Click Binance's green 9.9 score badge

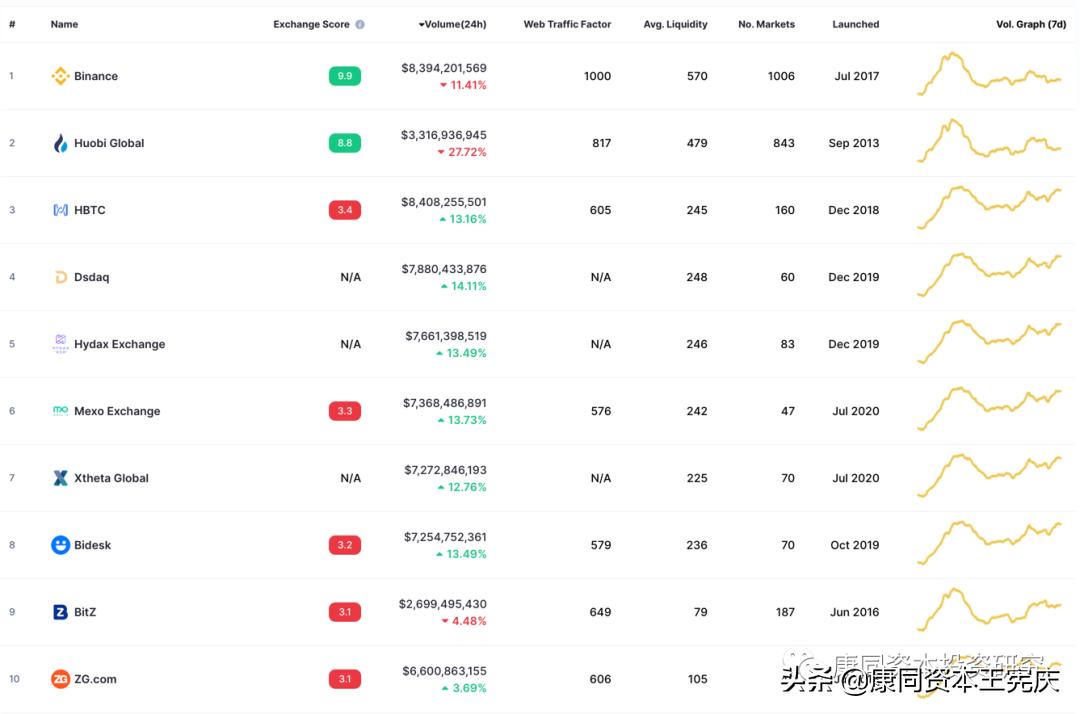[344, 76]
